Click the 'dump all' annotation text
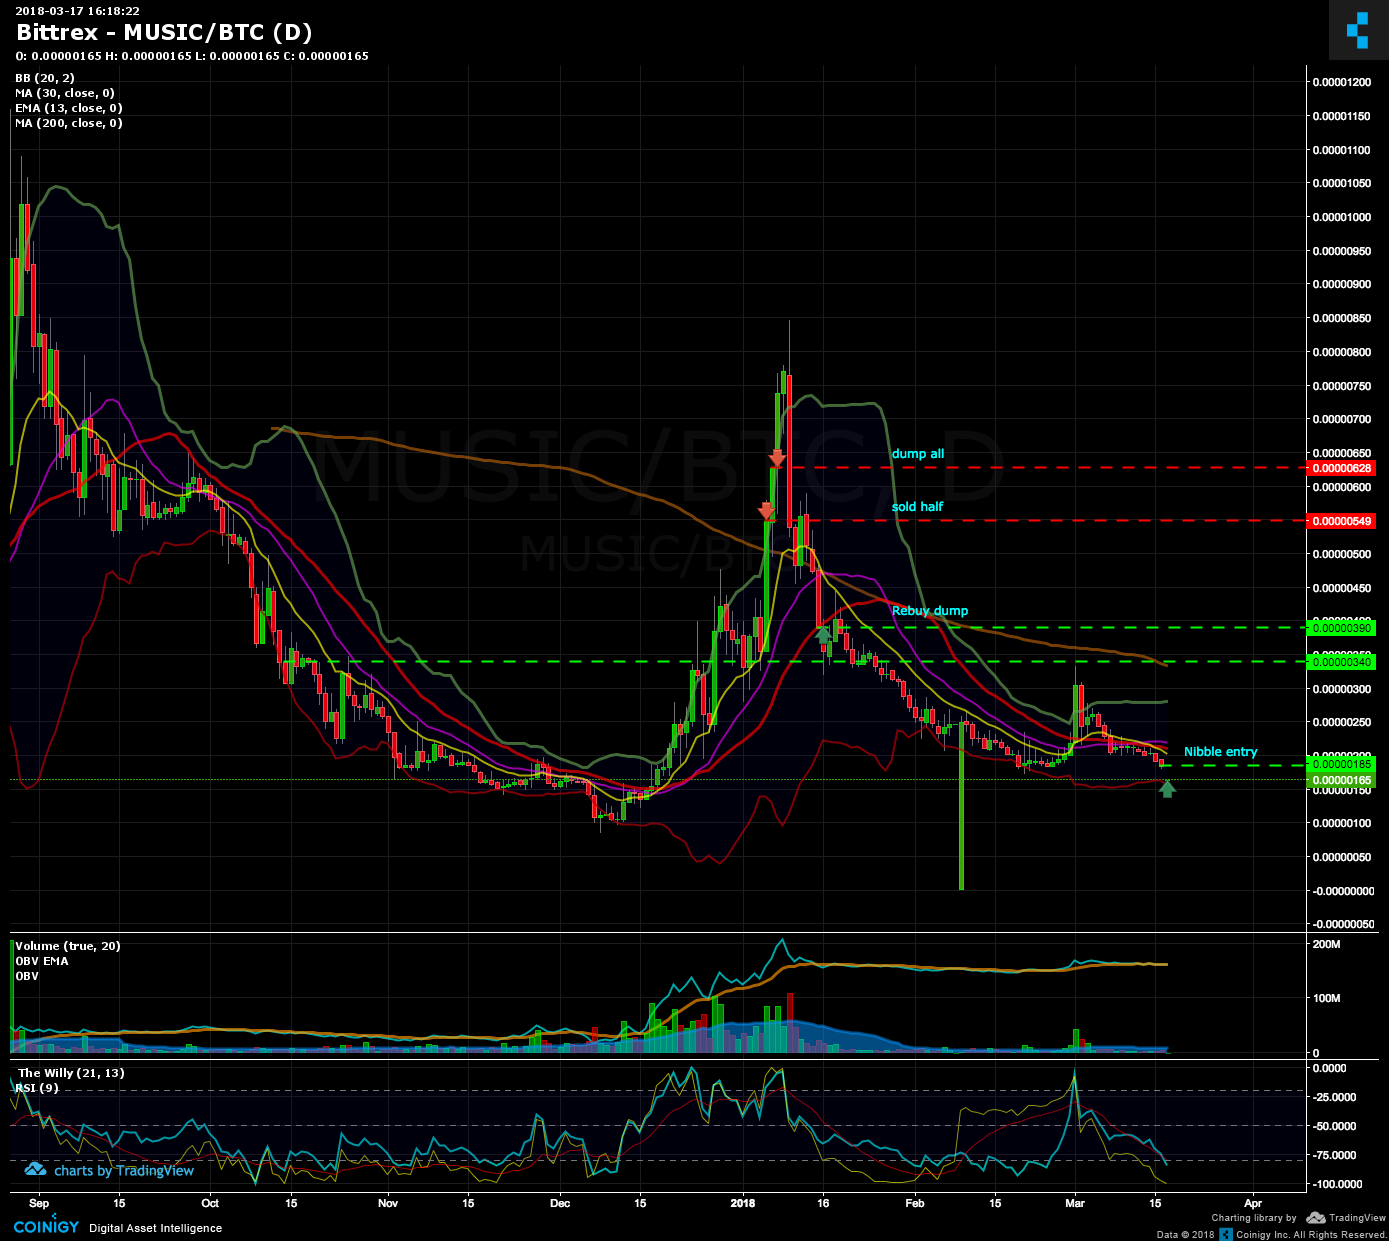1389x1241 pixels. [917, 454]
